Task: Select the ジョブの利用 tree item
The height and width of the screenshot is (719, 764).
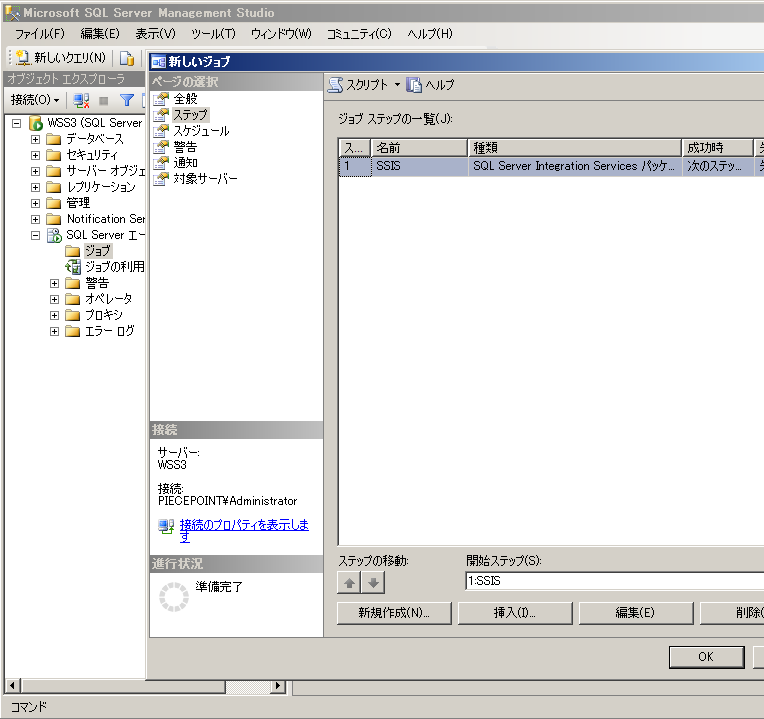Action: coord(115,267)
